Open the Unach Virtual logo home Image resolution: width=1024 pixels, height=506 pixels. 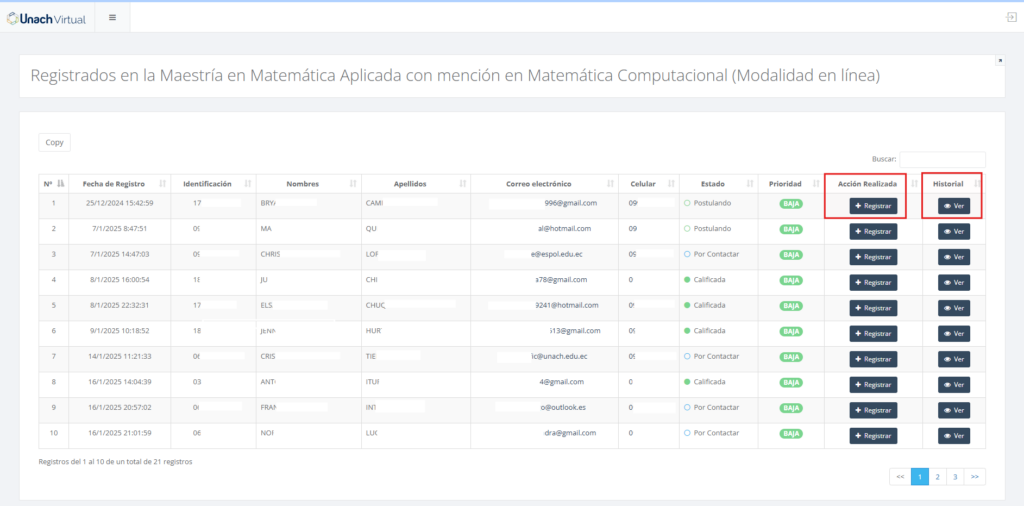[46, 17]
